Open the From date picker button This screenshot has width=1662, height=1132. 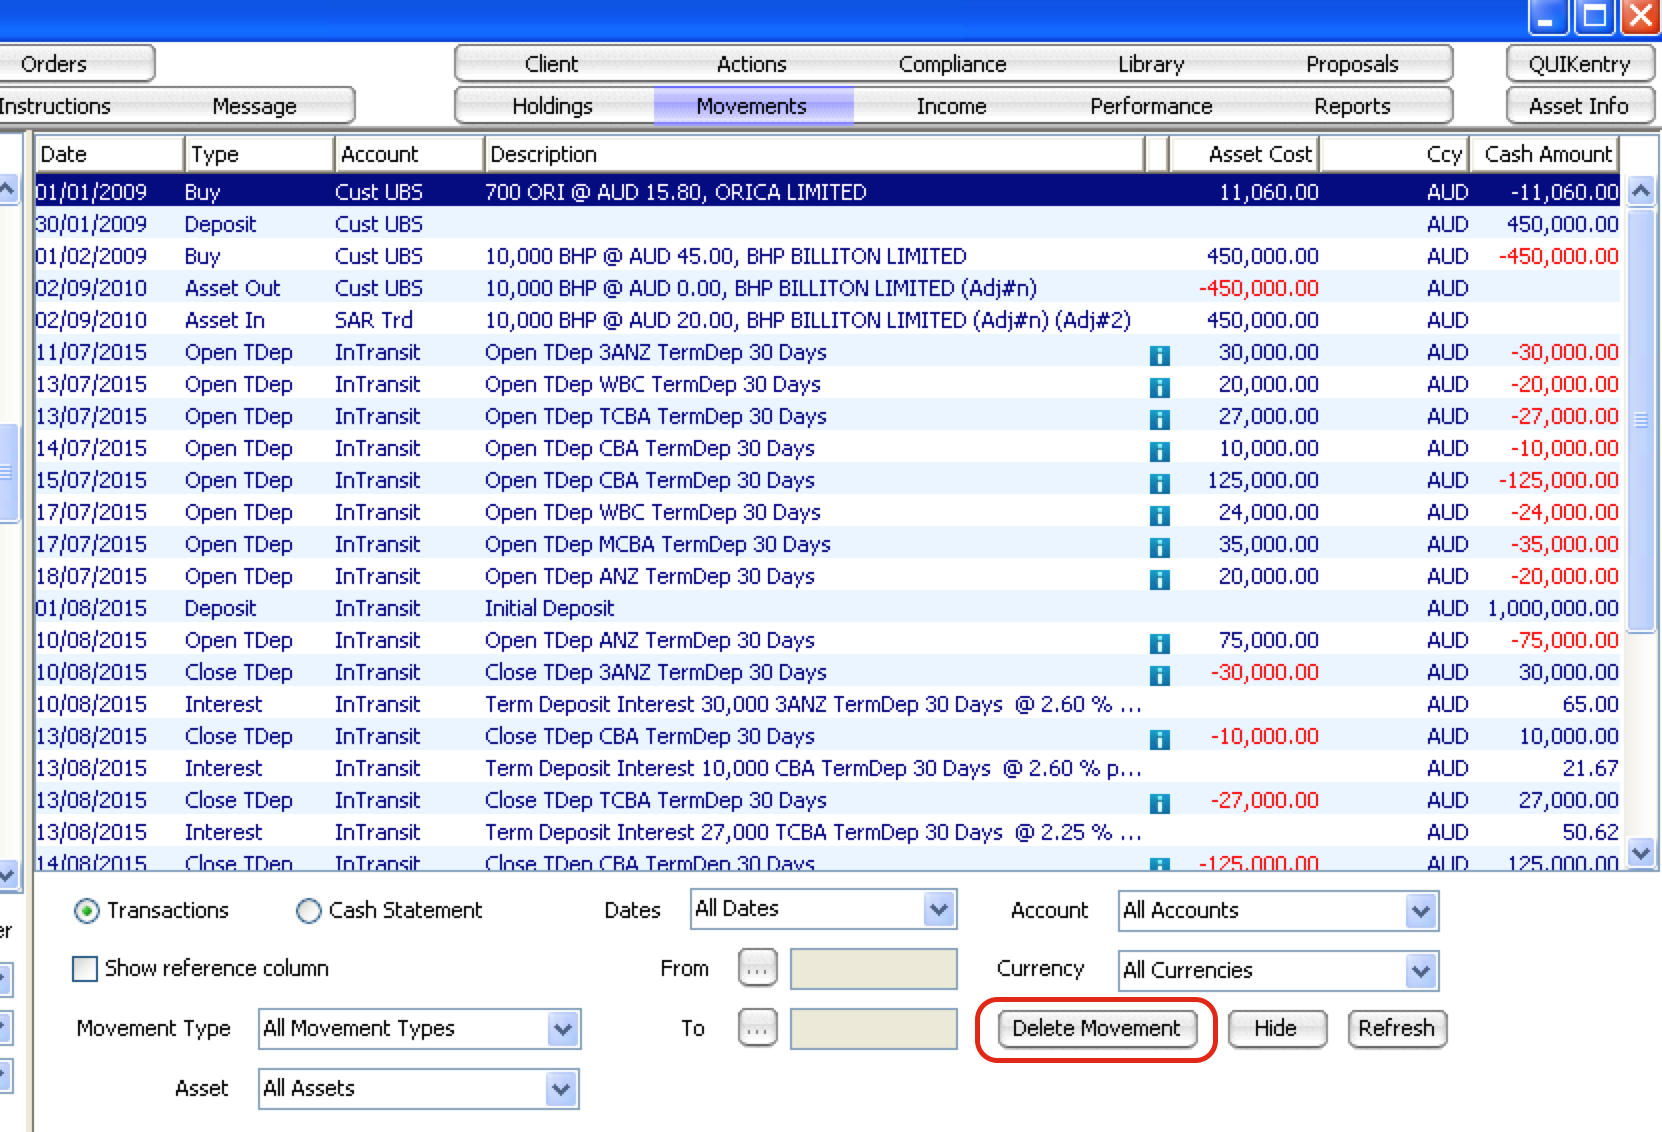click(757, 968)
